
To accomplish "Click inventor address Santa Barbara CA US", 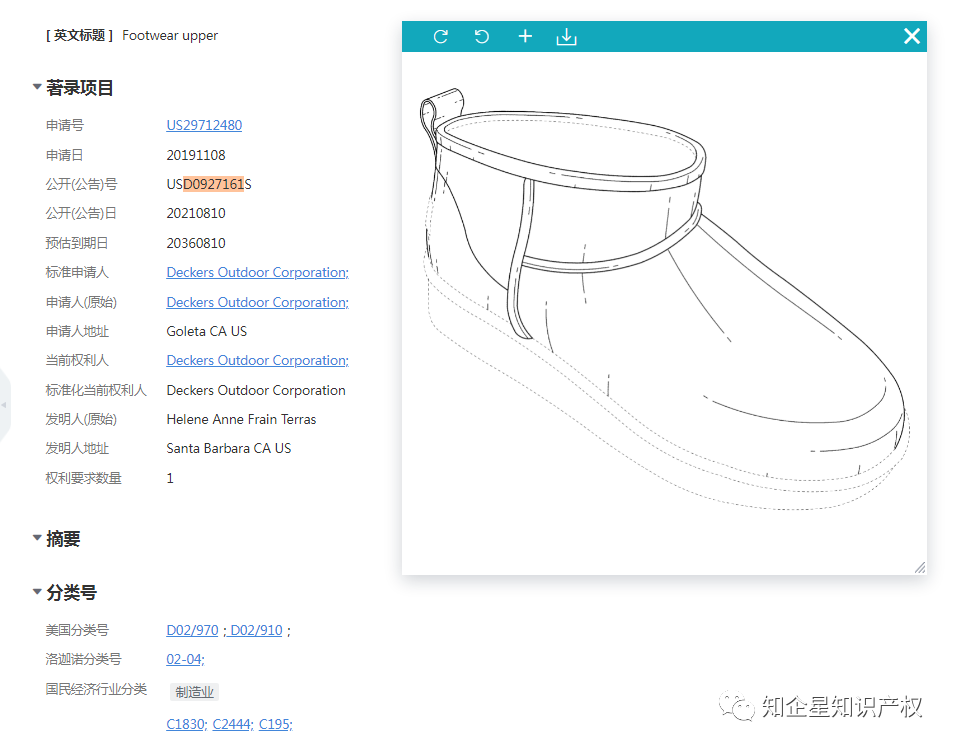I will (x=229, y=448).
